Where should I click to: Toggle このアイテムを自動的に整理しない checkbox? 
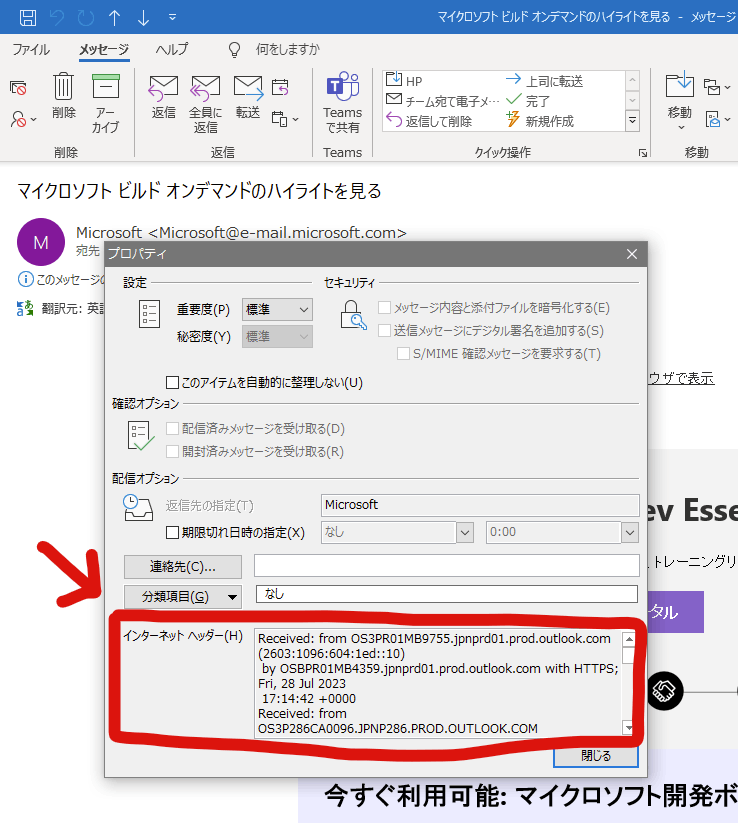172,383
